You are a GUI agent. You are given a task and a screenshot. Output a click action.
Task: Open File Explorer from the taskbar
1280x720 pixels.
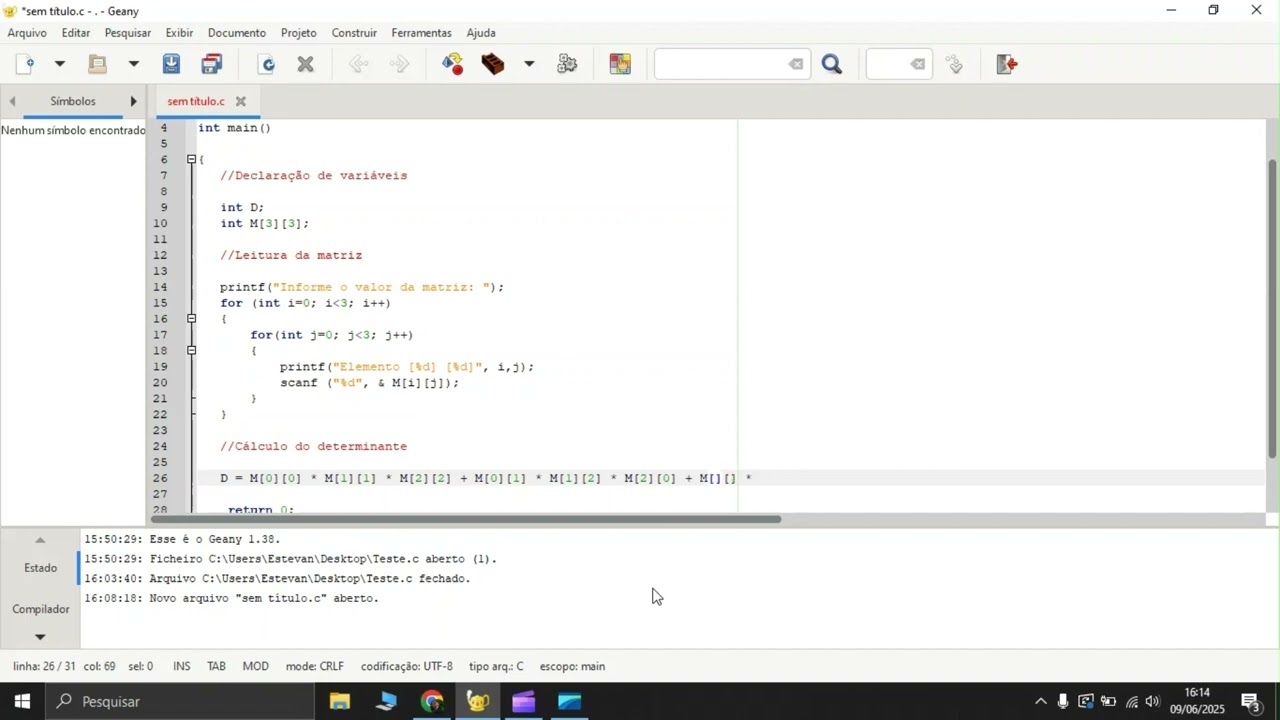click(x=340, y=702)
